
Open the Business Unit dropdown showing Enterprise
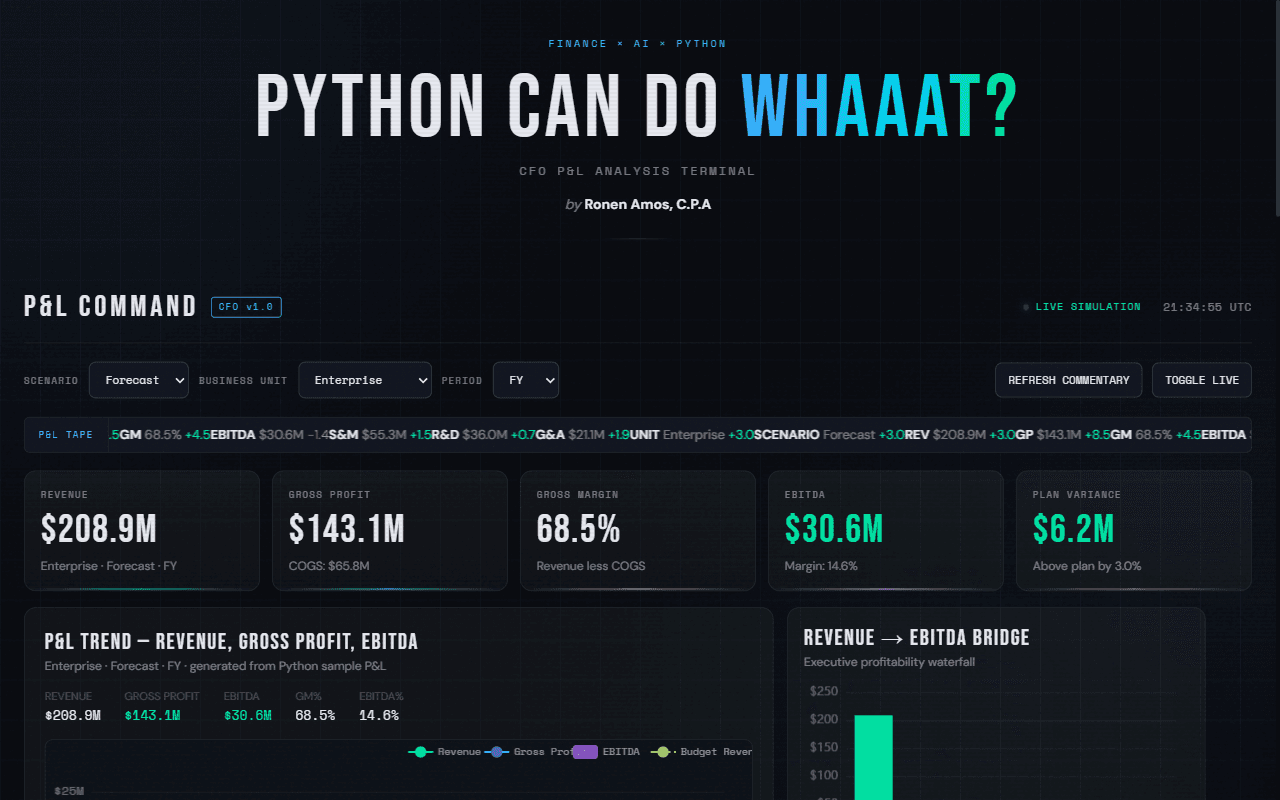[365, 380]
